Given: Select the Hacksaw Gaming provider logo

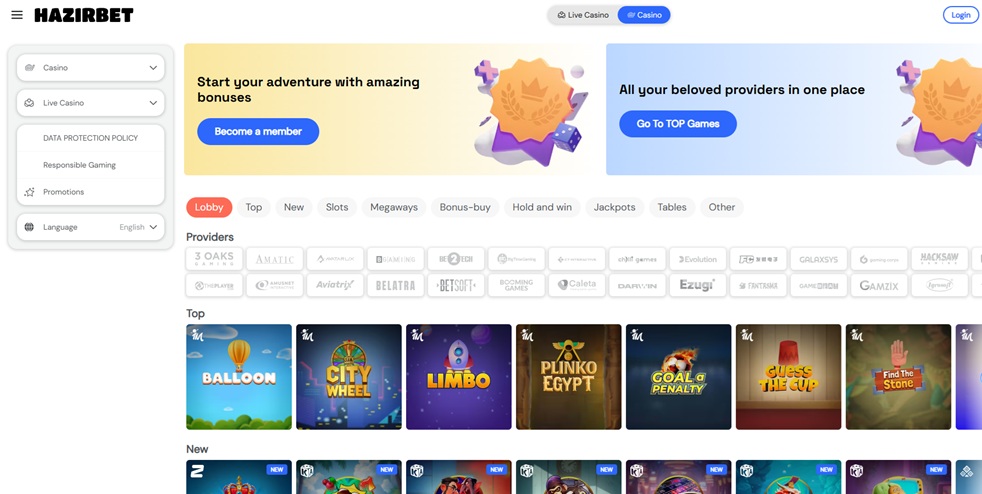Looking at the screenshot, I should coord(939,259).
